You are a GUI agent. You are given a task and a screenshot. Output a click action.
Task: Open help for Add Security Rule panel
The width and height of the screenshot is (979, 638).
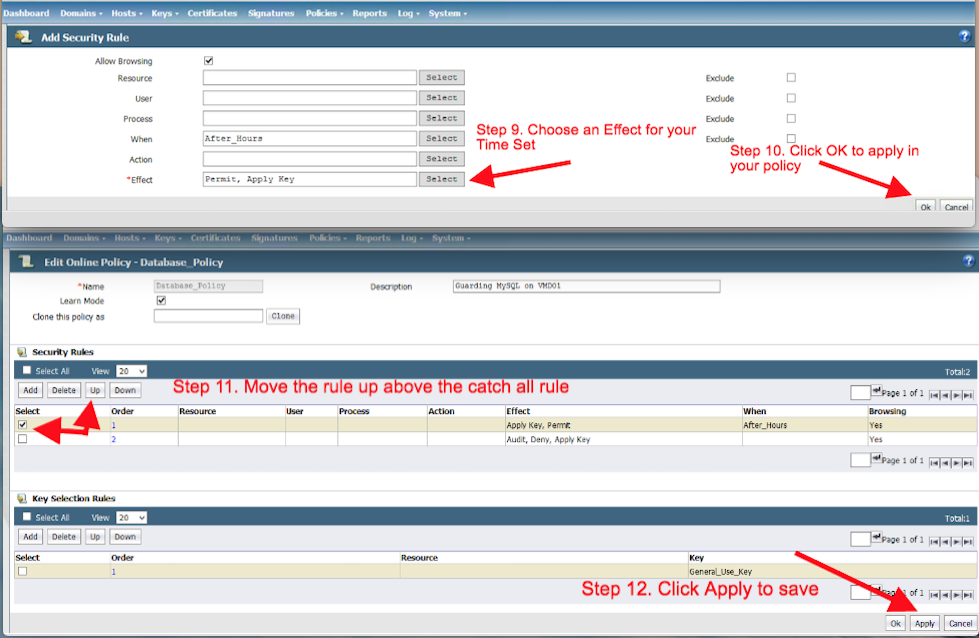click(x=966, y=36)
